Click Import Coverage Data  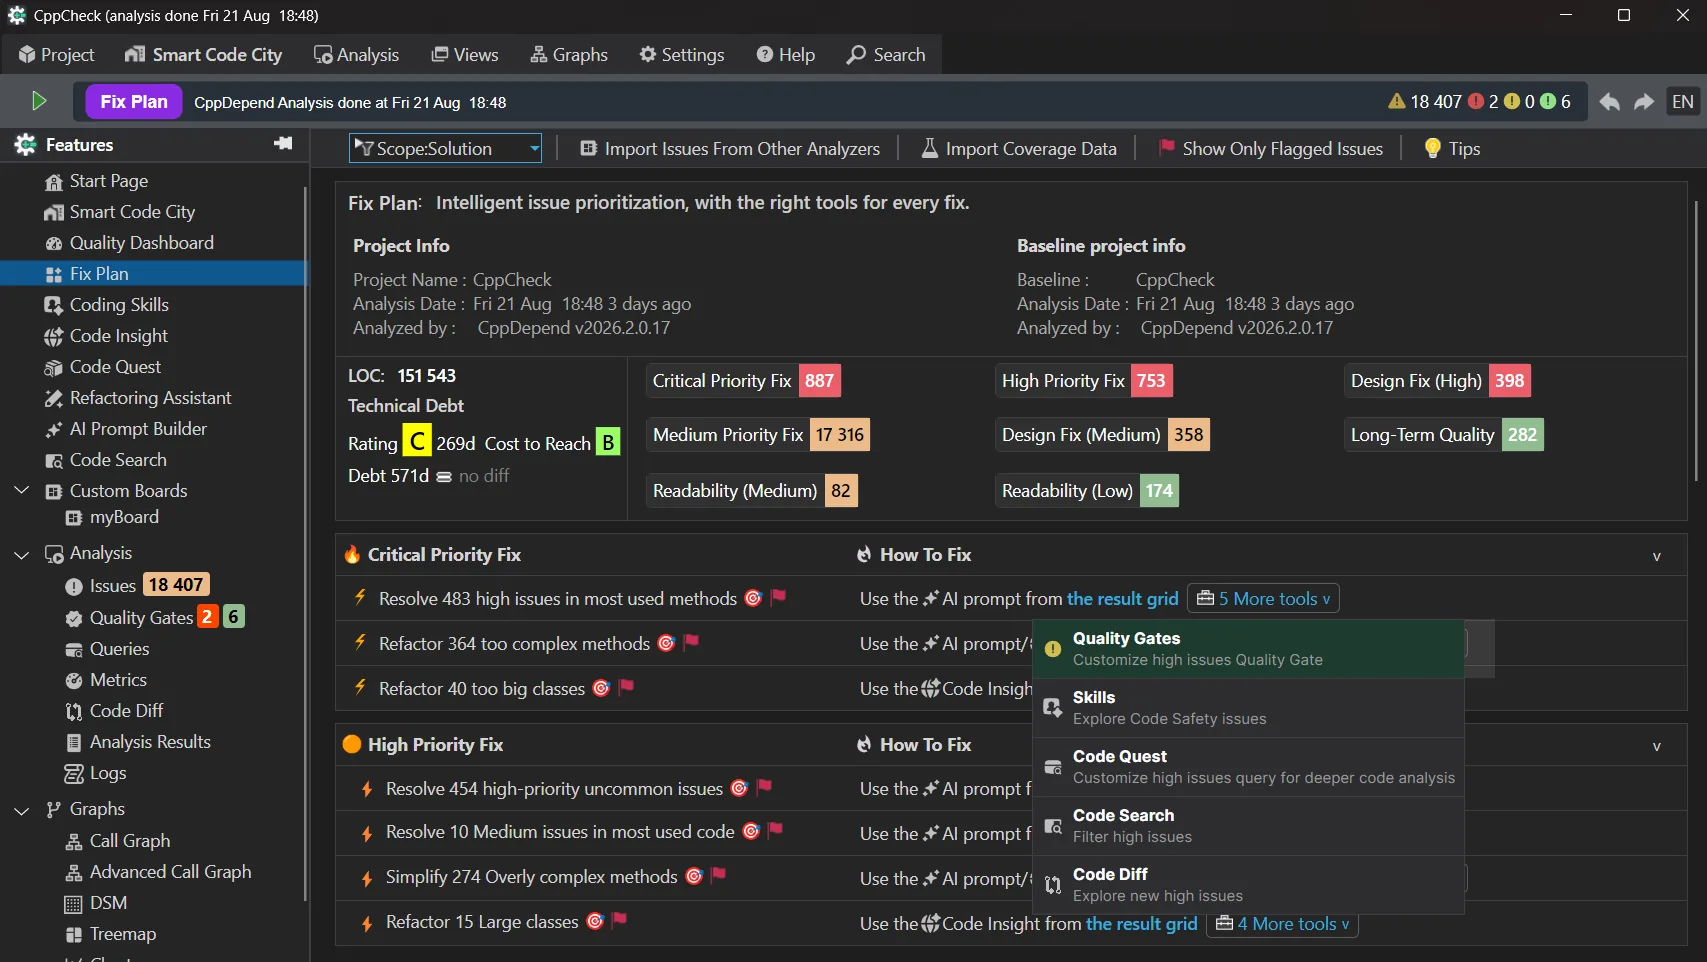click(x=1018, y=148)
